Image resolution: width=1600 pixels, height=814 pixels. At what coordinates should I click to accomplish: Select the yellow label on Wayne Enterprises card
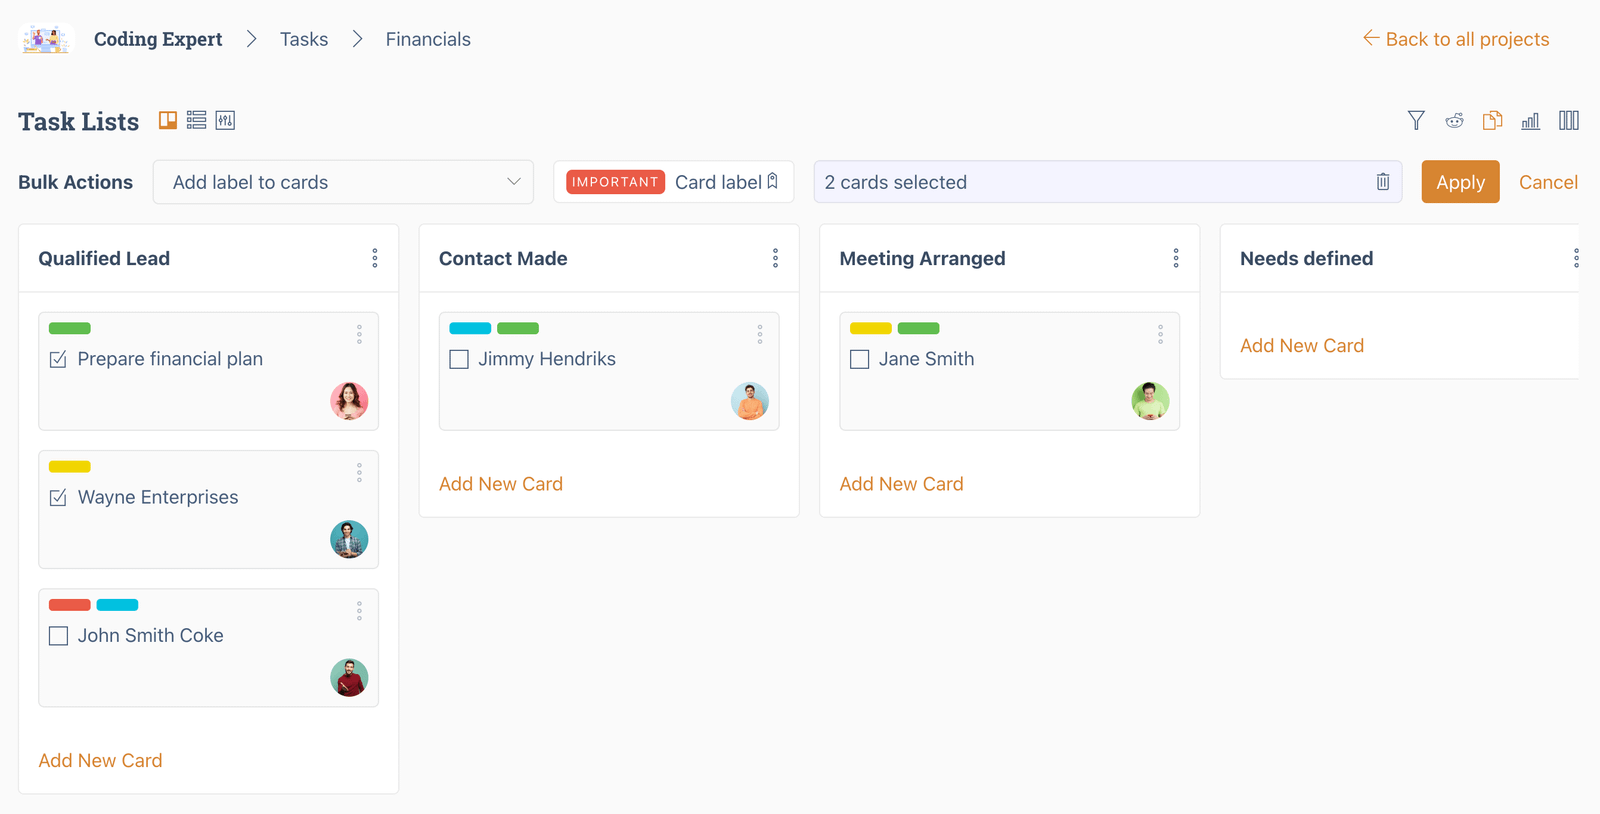point(69,466)
